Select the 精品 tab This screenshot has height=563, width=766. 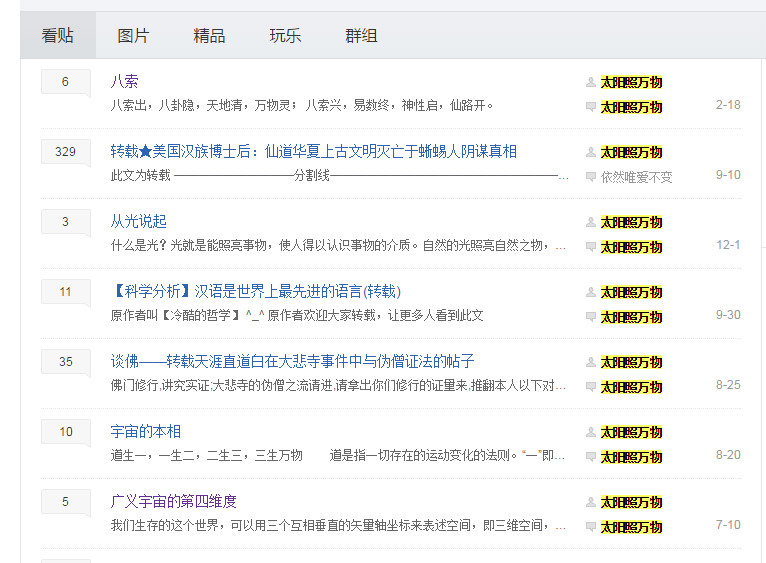click(209, 35)
